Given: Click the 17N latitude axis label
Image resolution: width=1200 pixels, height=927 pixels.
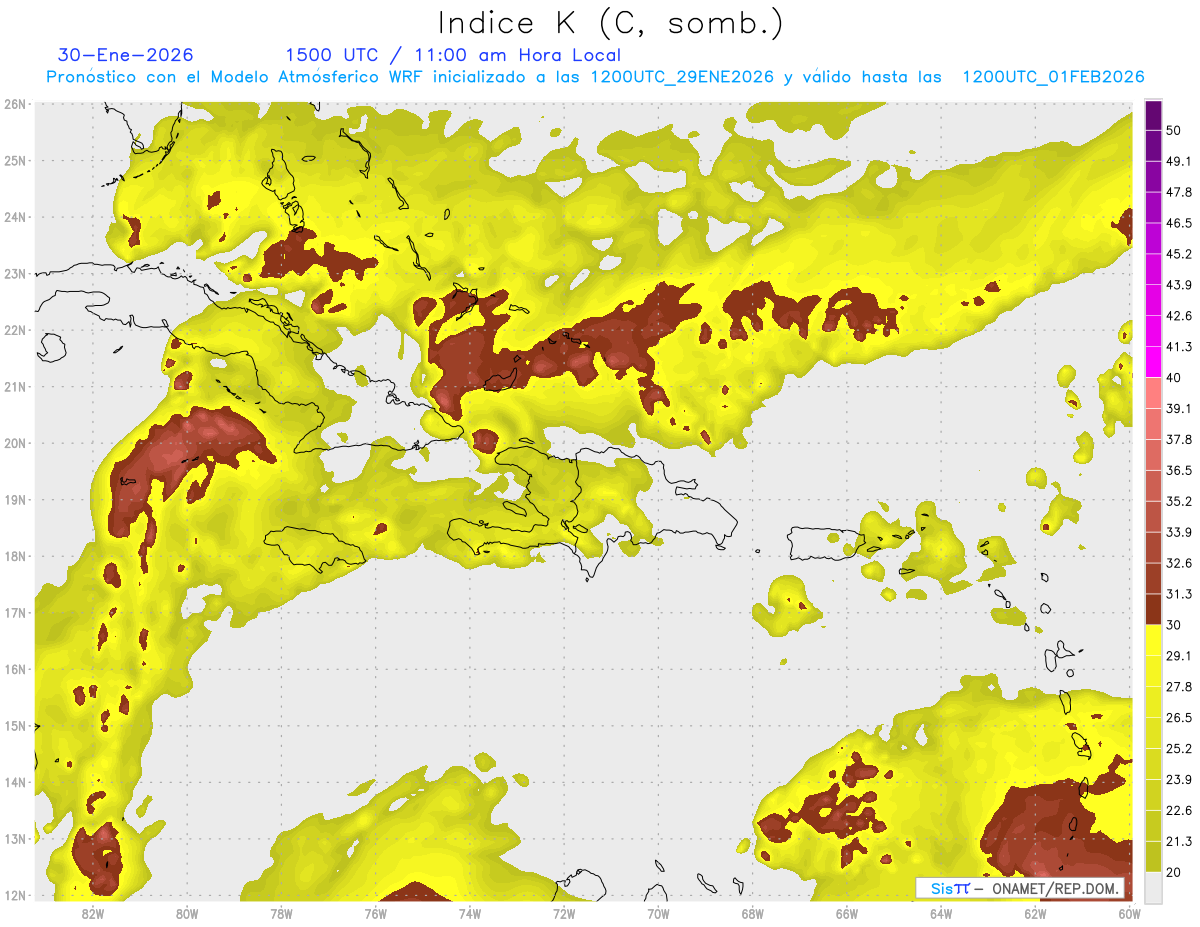Looking at the screenshot, I should (14, 612).
